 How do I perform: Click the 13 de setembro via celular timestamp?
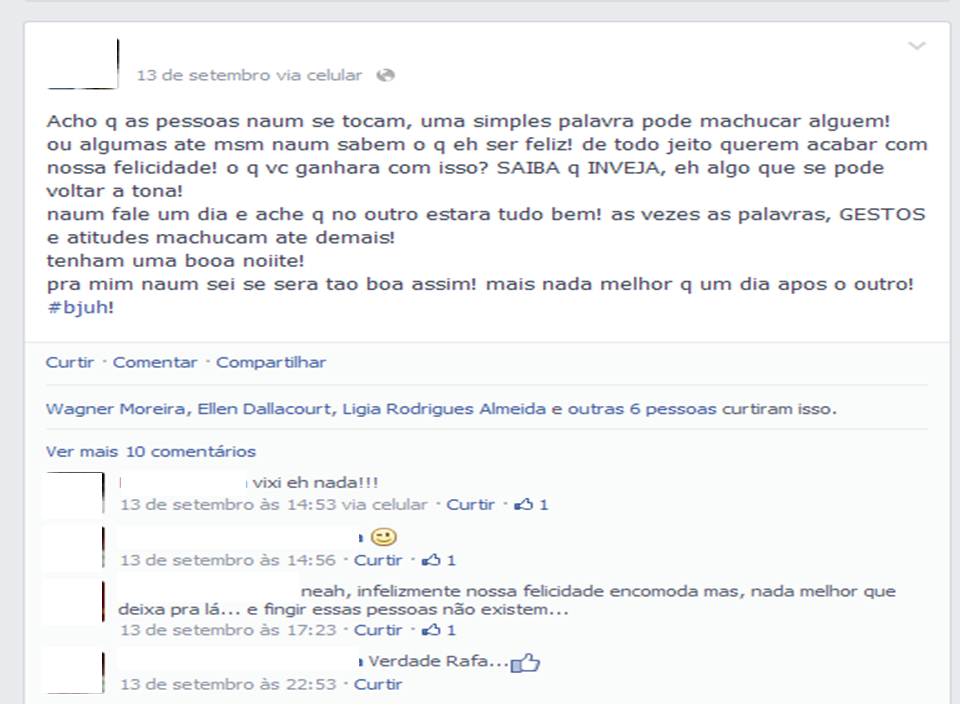[x=249, y=75]
